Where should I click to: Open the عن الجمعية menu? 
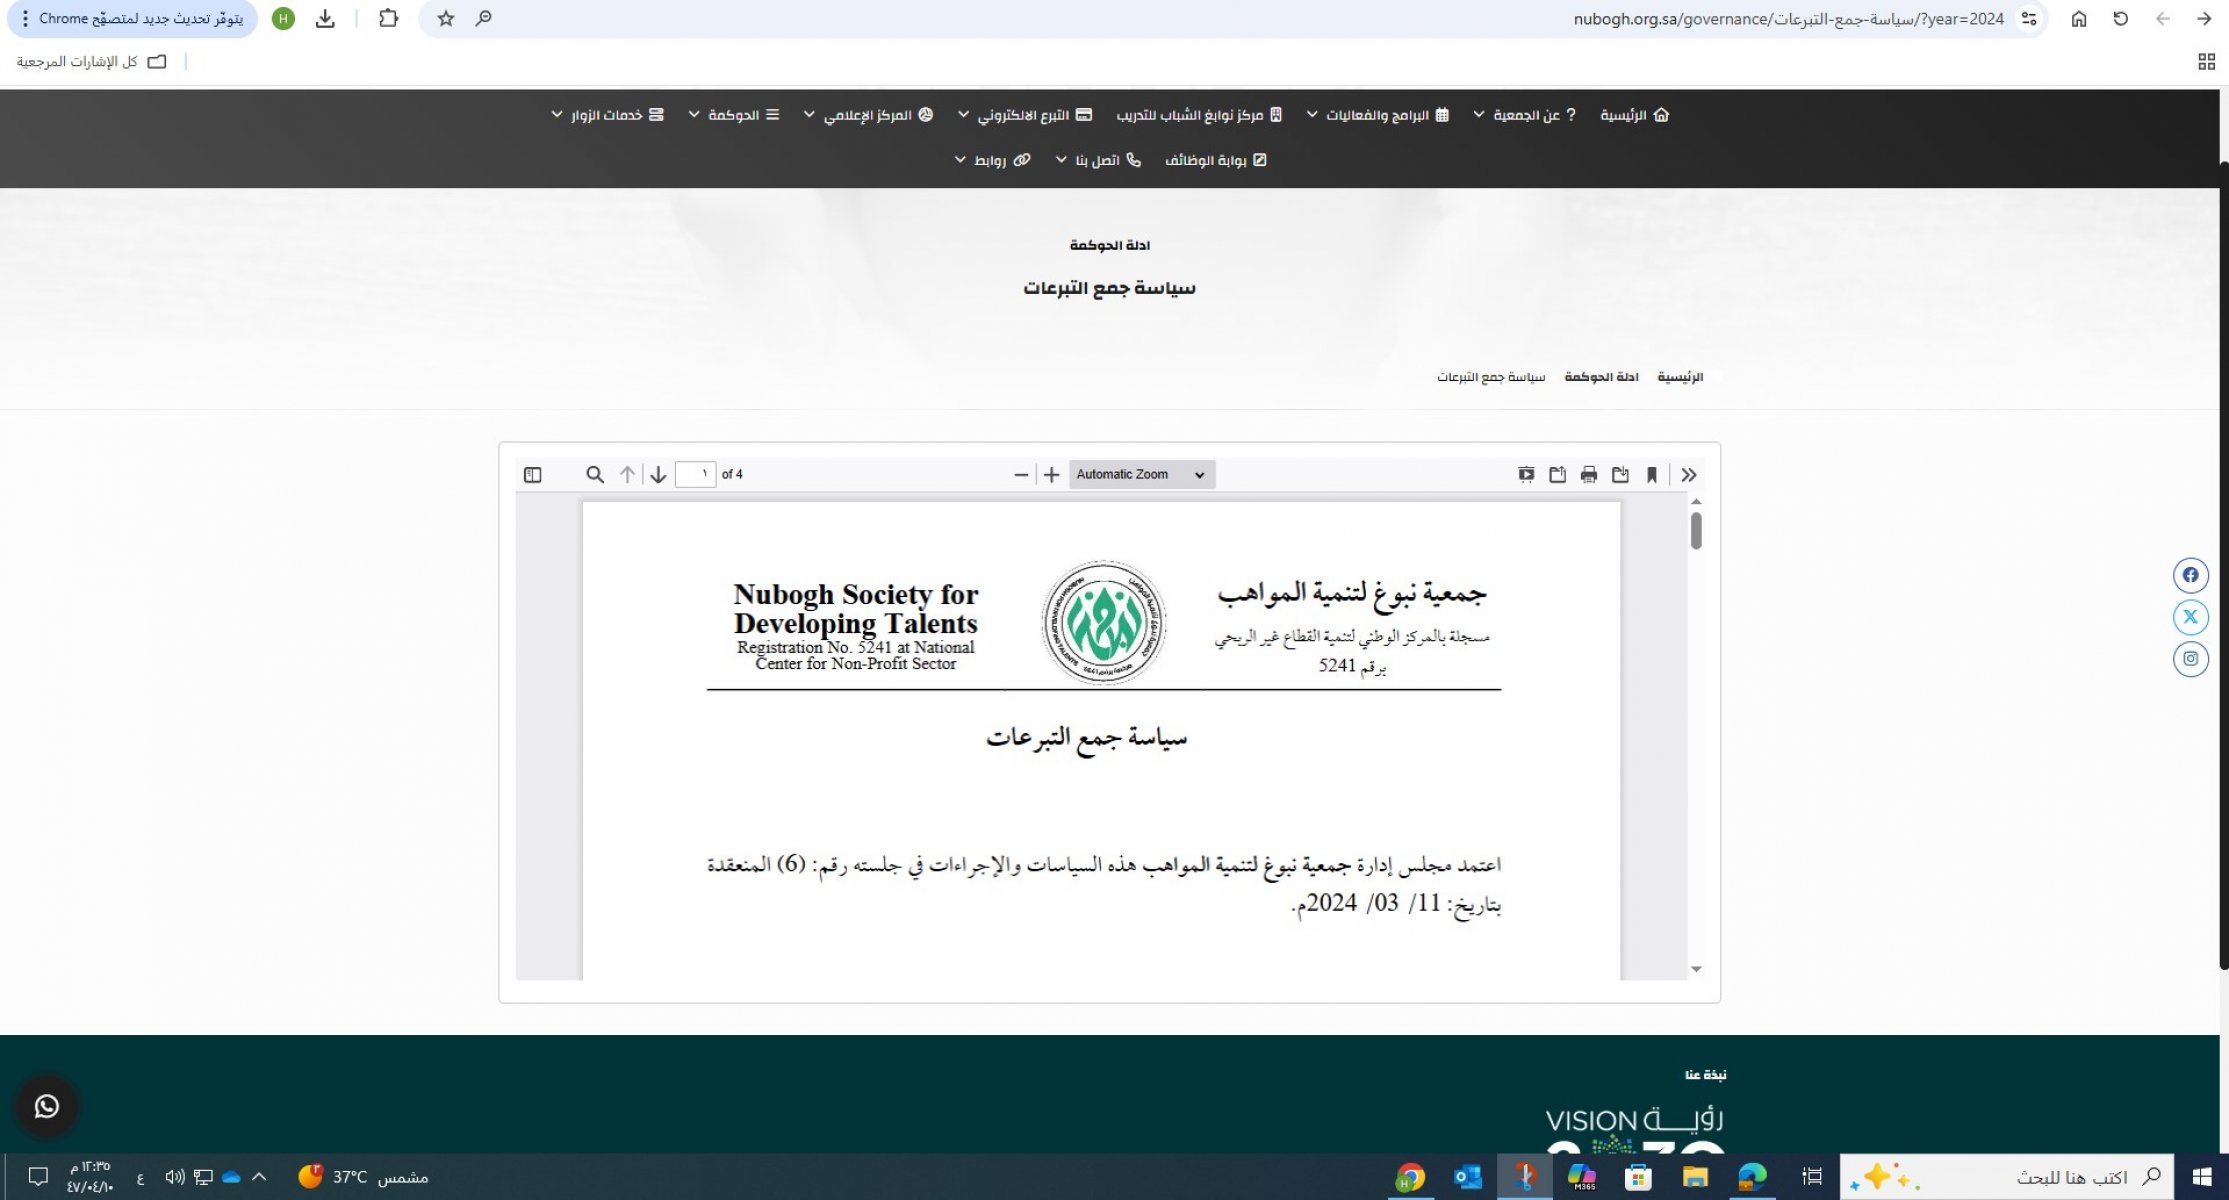1526,115
